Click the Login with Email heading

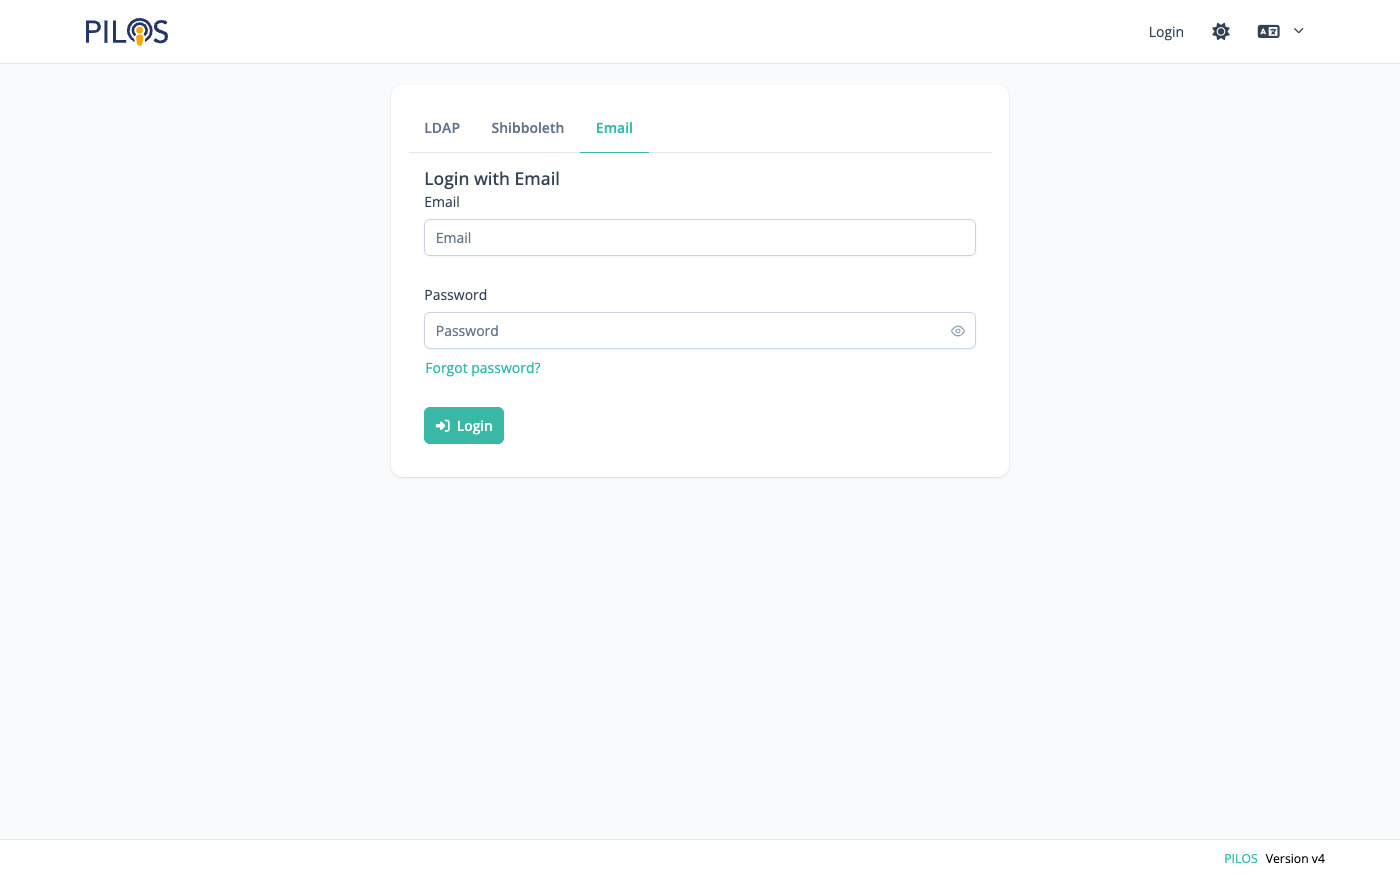click(492, 179)
